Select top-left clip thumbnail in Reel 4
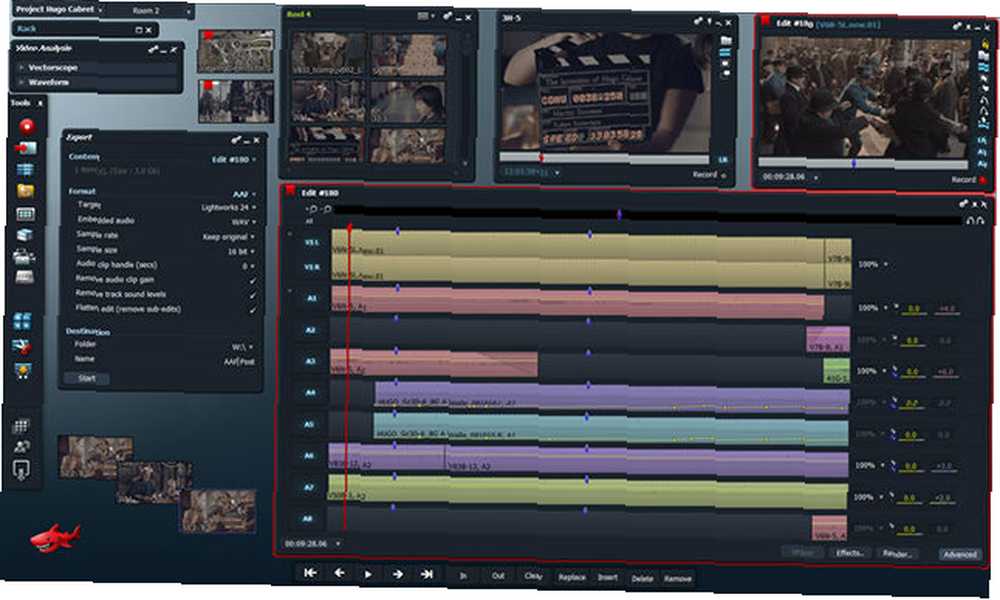The width and height of the screenshot is (1000, 600). pyautogui.click(x=328, y=53)
